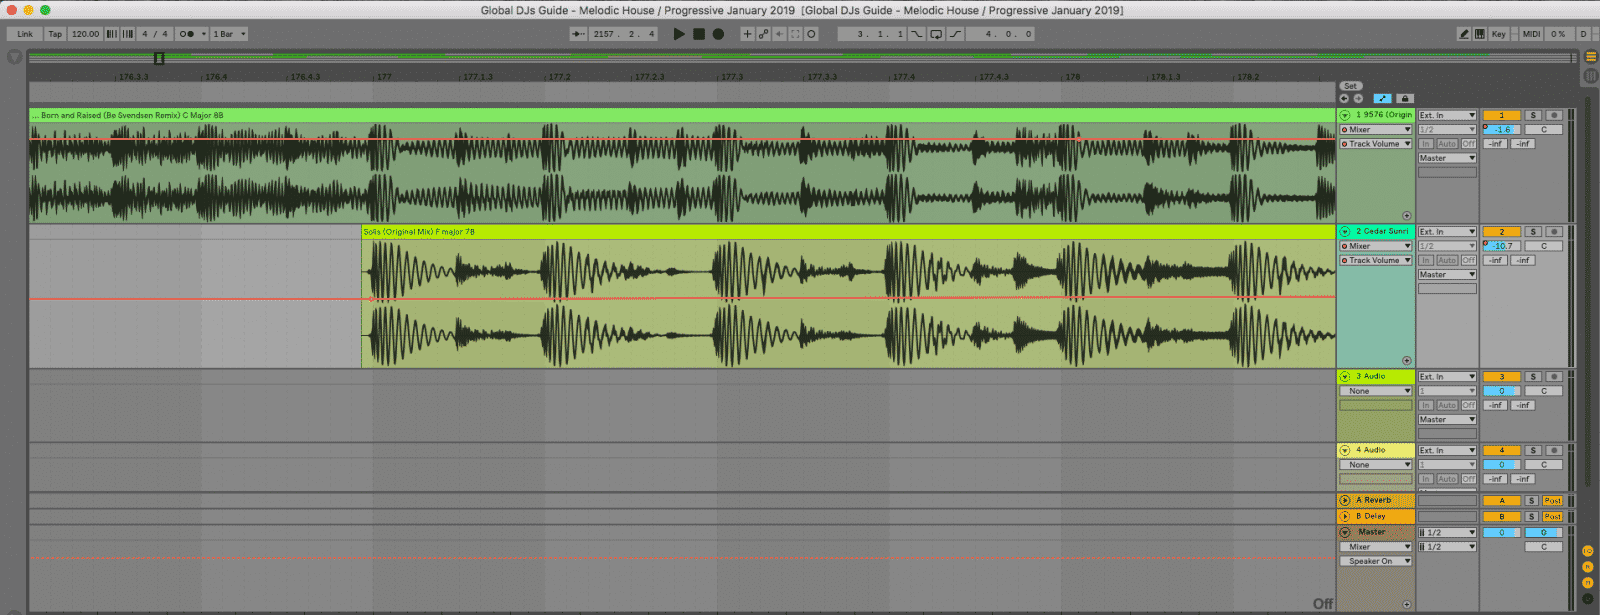The width and height of the screenshot is (1600, 615).
Task: Arm track 1 for recording
Action: click(1553, 116)
